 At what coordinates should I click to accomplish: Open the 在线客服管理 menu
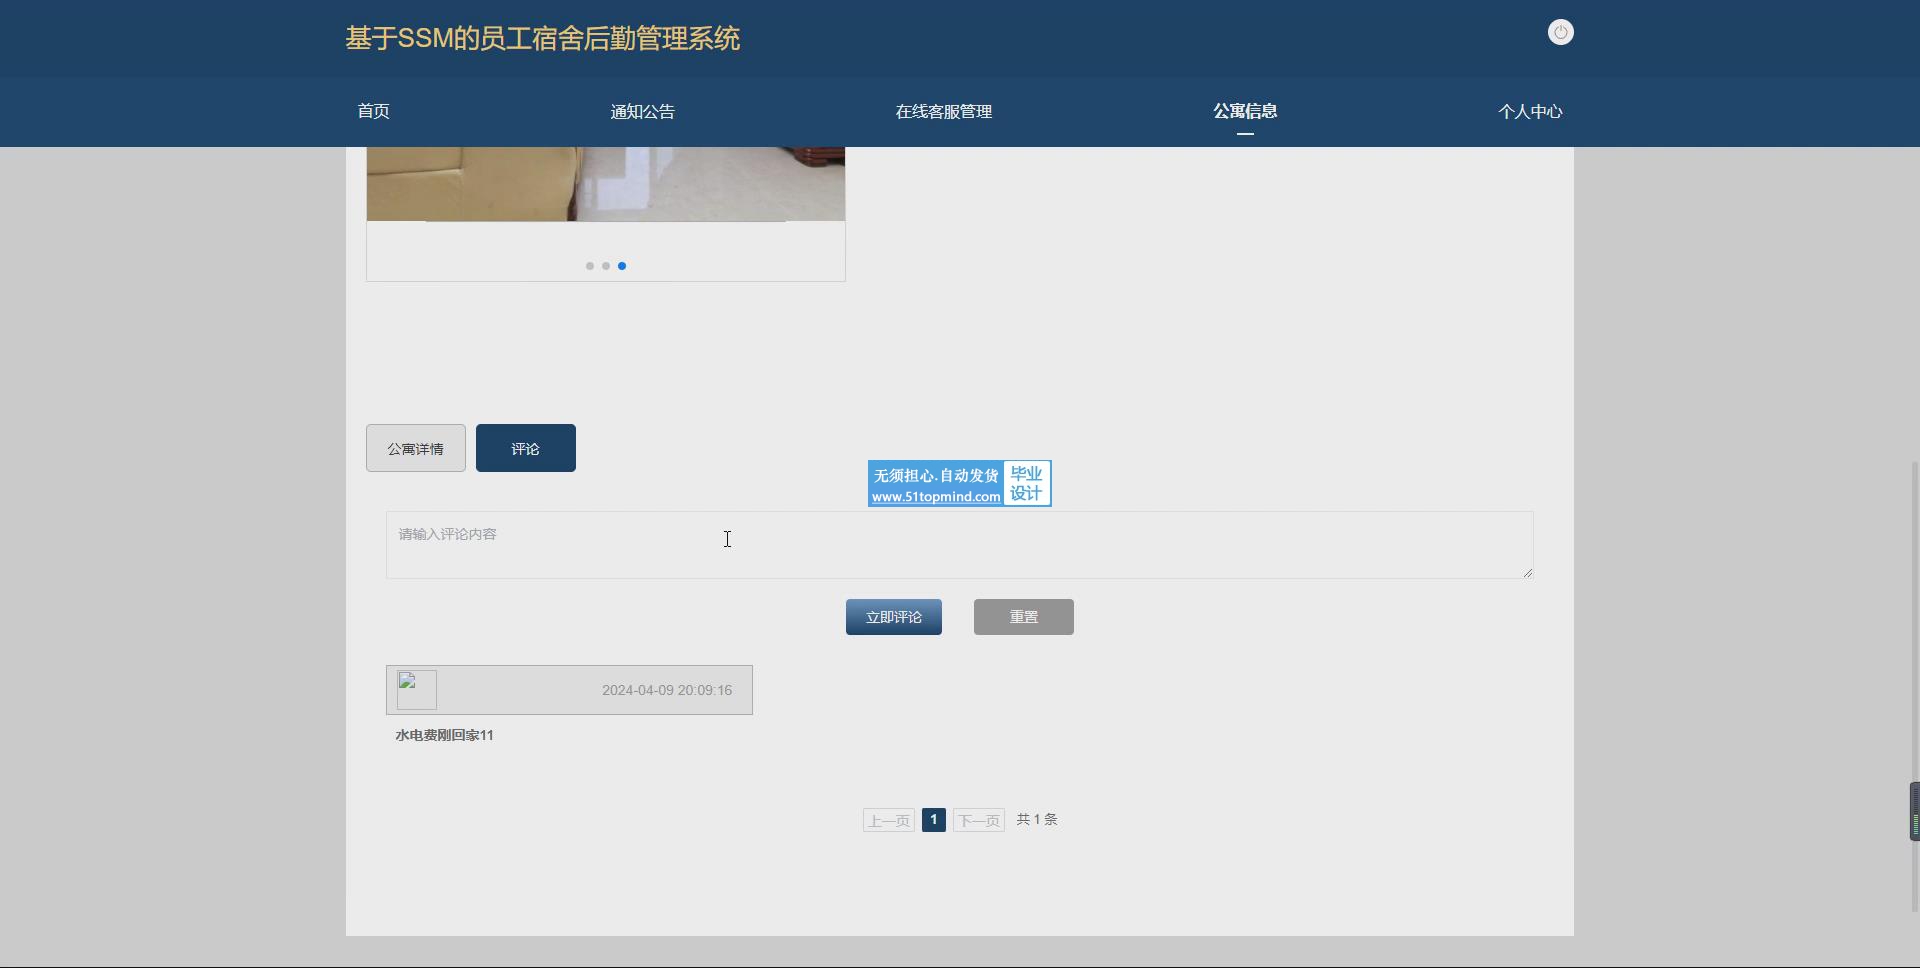(944, 112)
